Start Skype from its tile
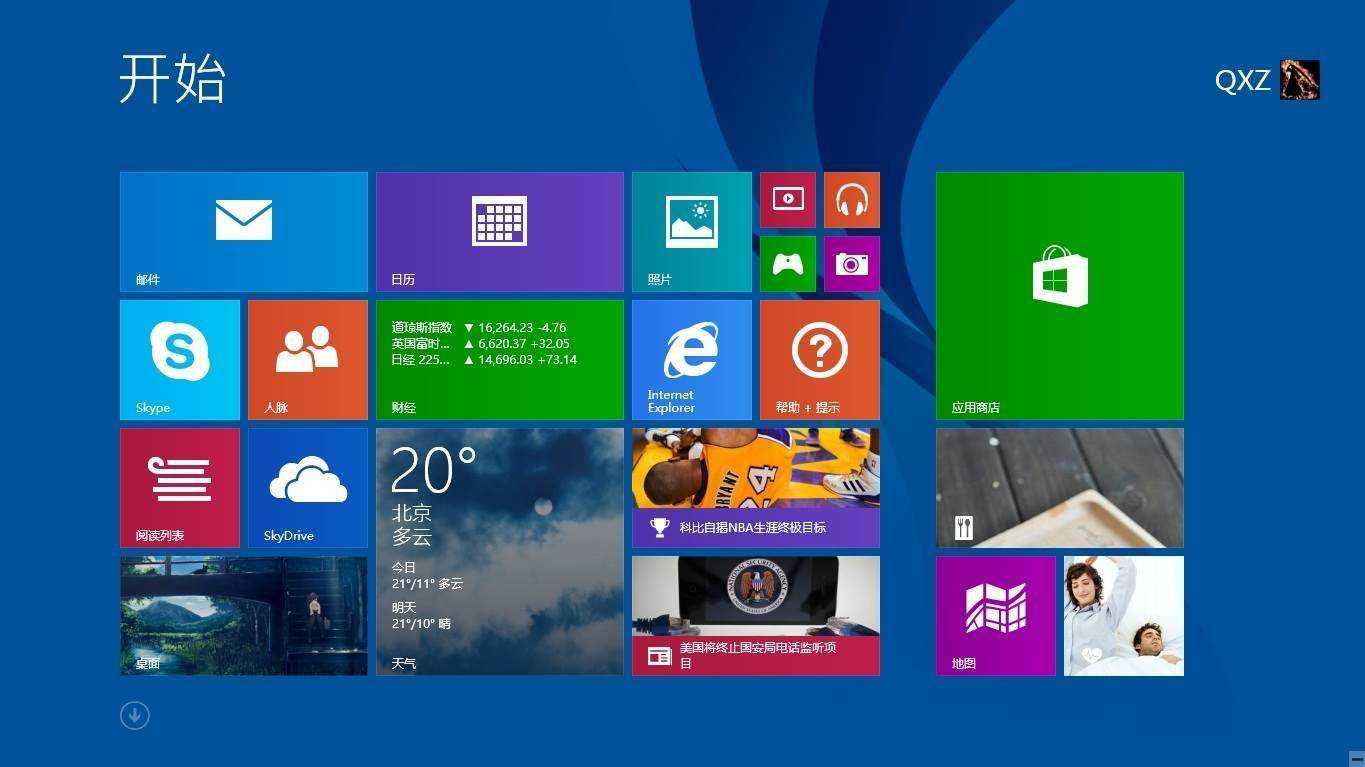This screenshot has height=767, width=1365. click(179, 359)
